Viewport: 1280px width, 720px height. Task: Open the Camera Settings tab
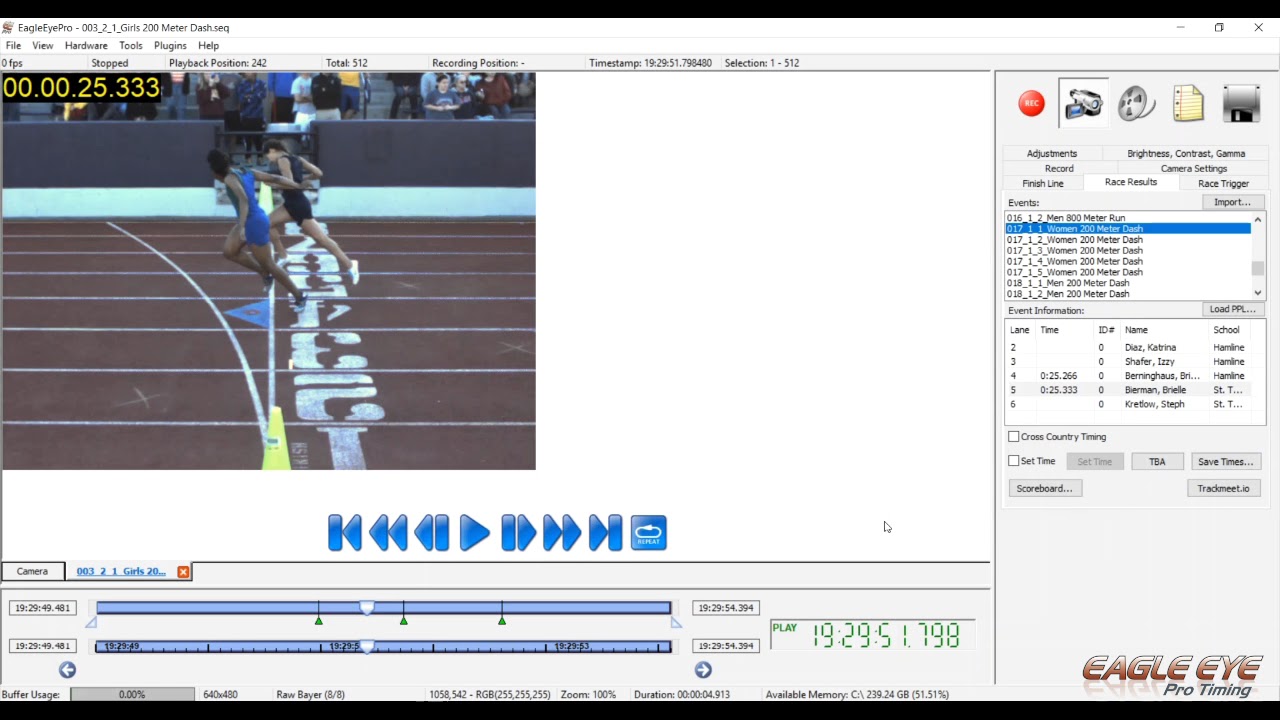click(x=1194, y=169)
